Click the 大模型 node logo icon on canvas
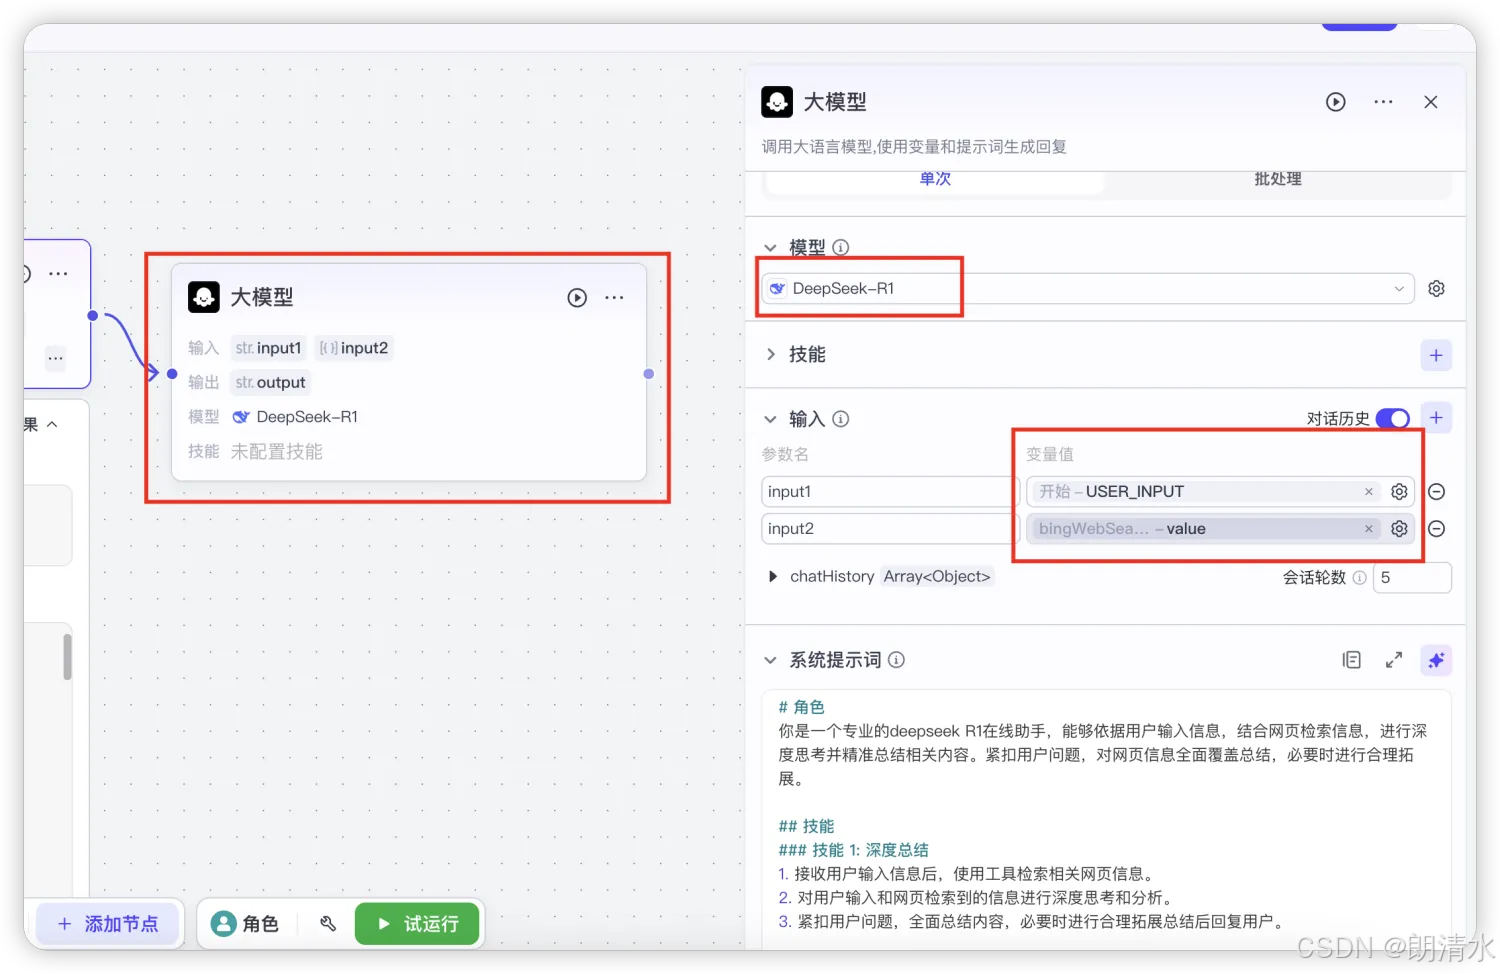The height and width of the screenshot is (974, 1500). click(x=204, y=297)
